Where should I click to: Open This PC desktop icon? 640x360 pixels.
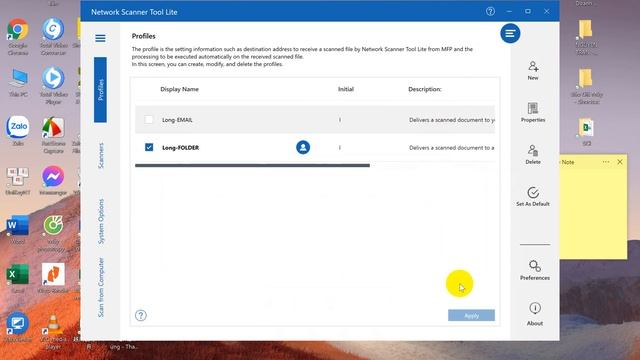click(x=18, y=83)
